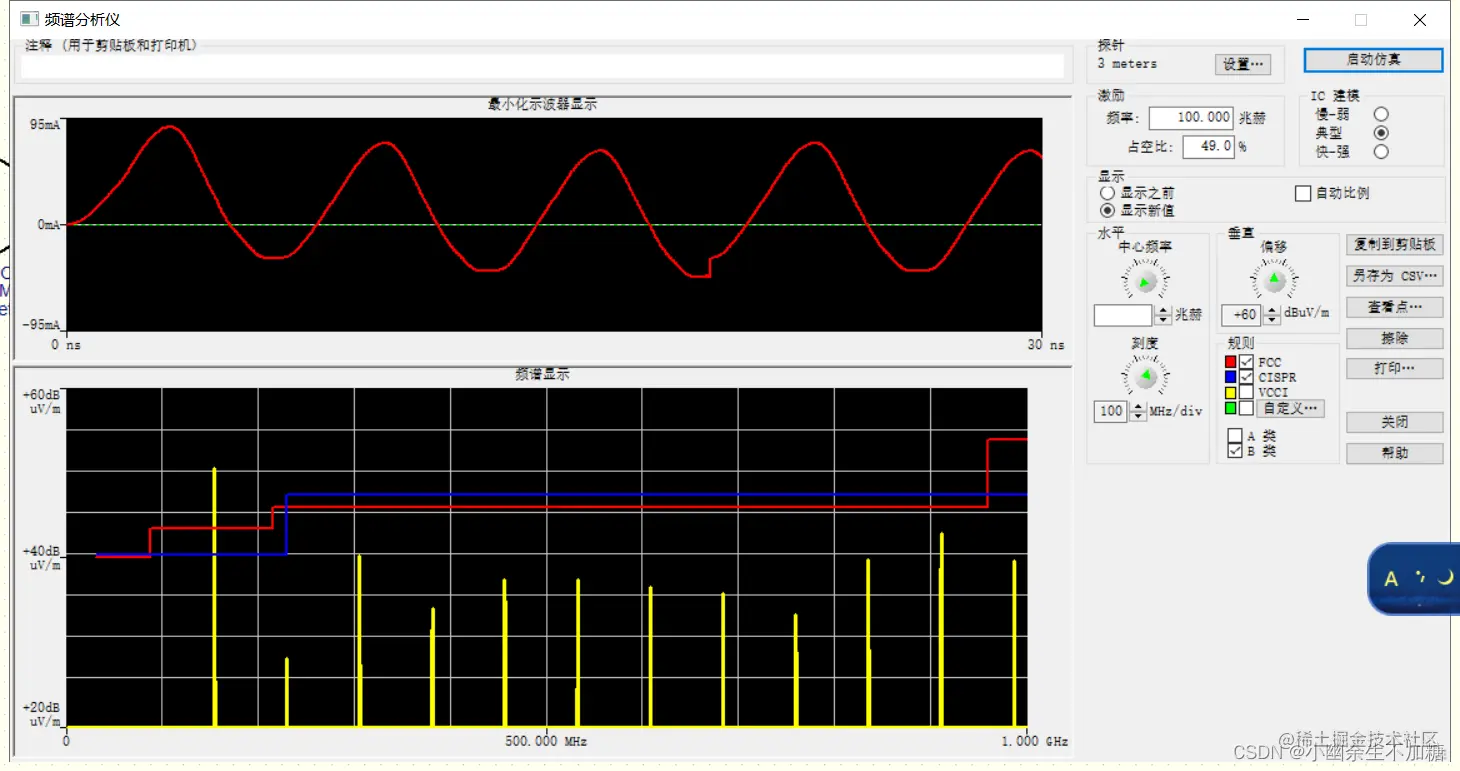The width and height of the screenshot is (1460, 771).
Task: Click 复制到剪贴板 button
Action: (x=1394, y=245)
